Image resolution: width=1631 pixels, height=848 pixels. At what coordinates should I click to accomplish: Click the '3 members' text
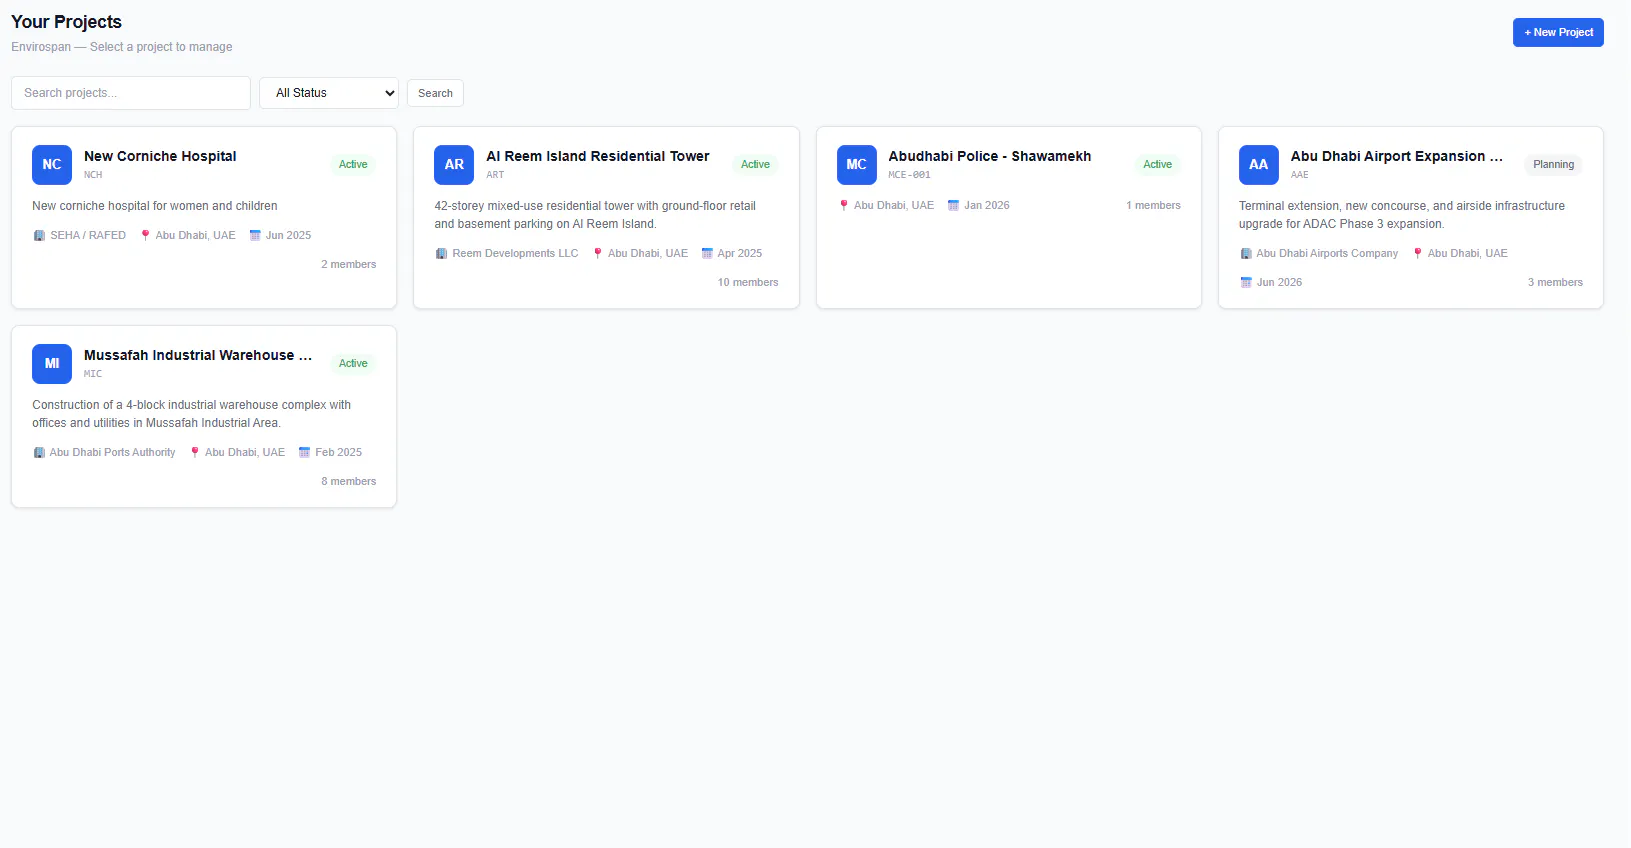point(1555,283)
